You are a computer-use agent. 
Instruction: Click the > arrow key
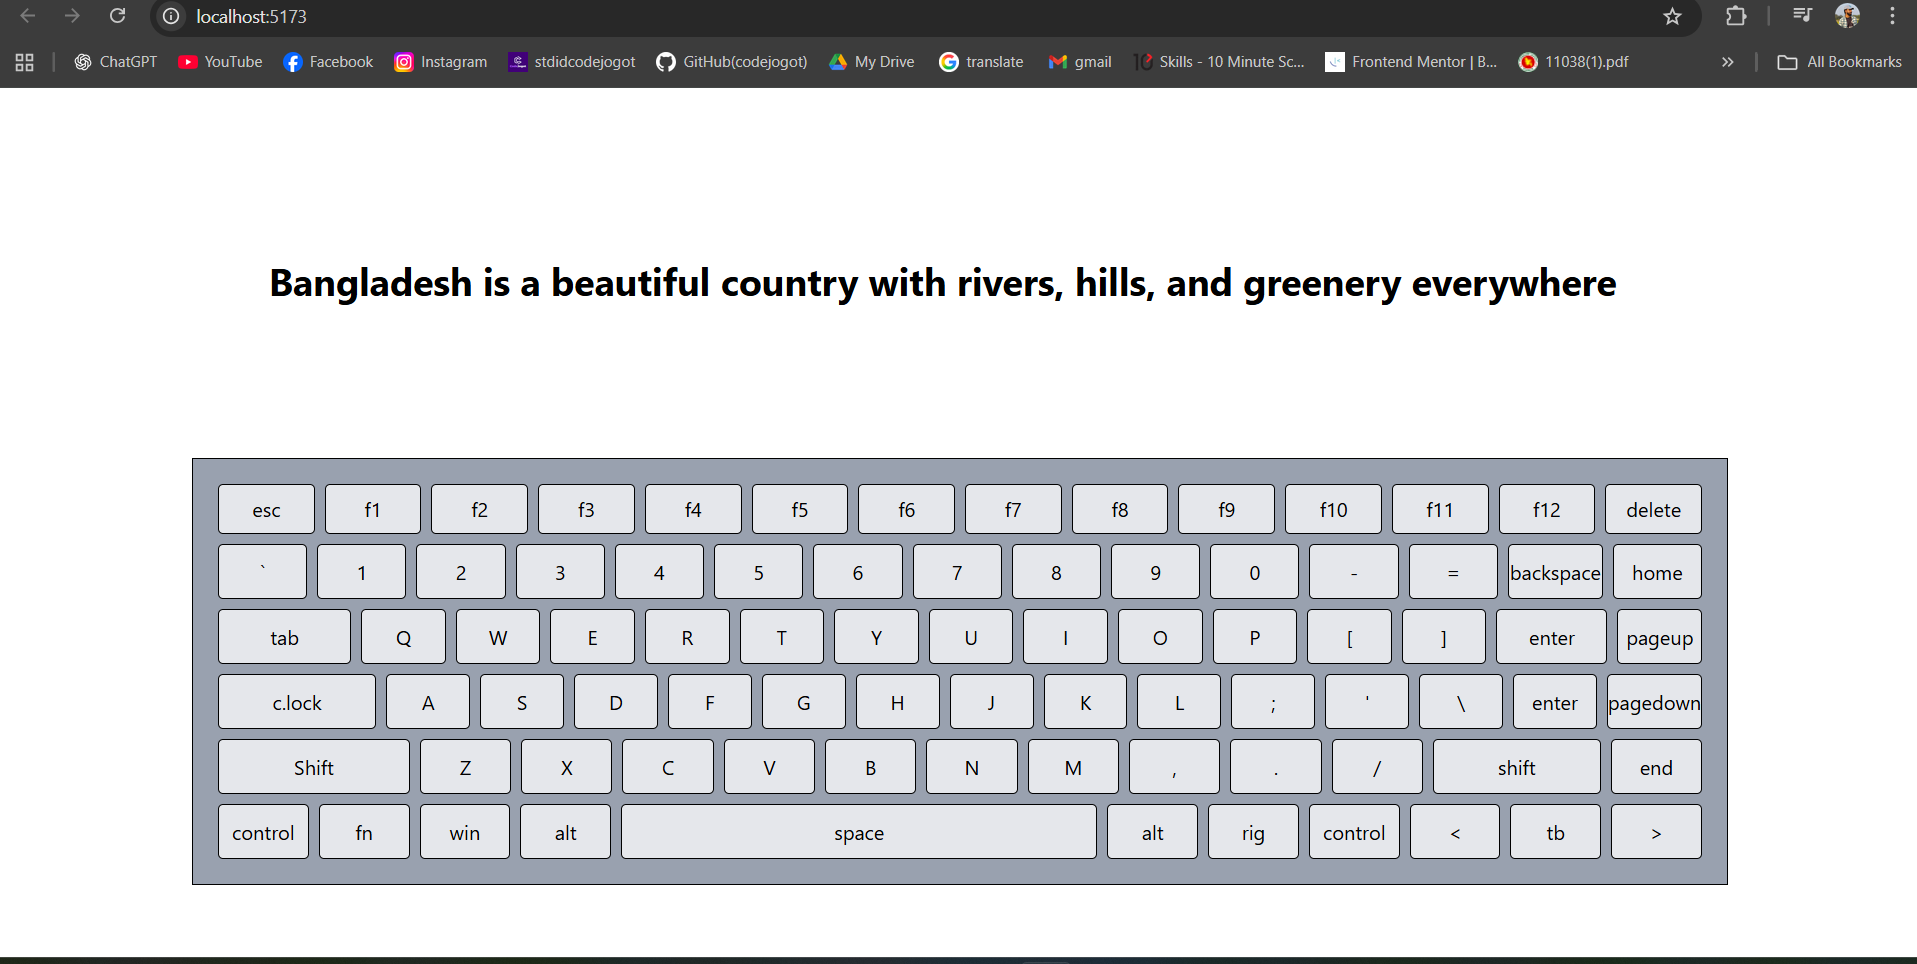pyautogui.click(x=1656, y=832)
